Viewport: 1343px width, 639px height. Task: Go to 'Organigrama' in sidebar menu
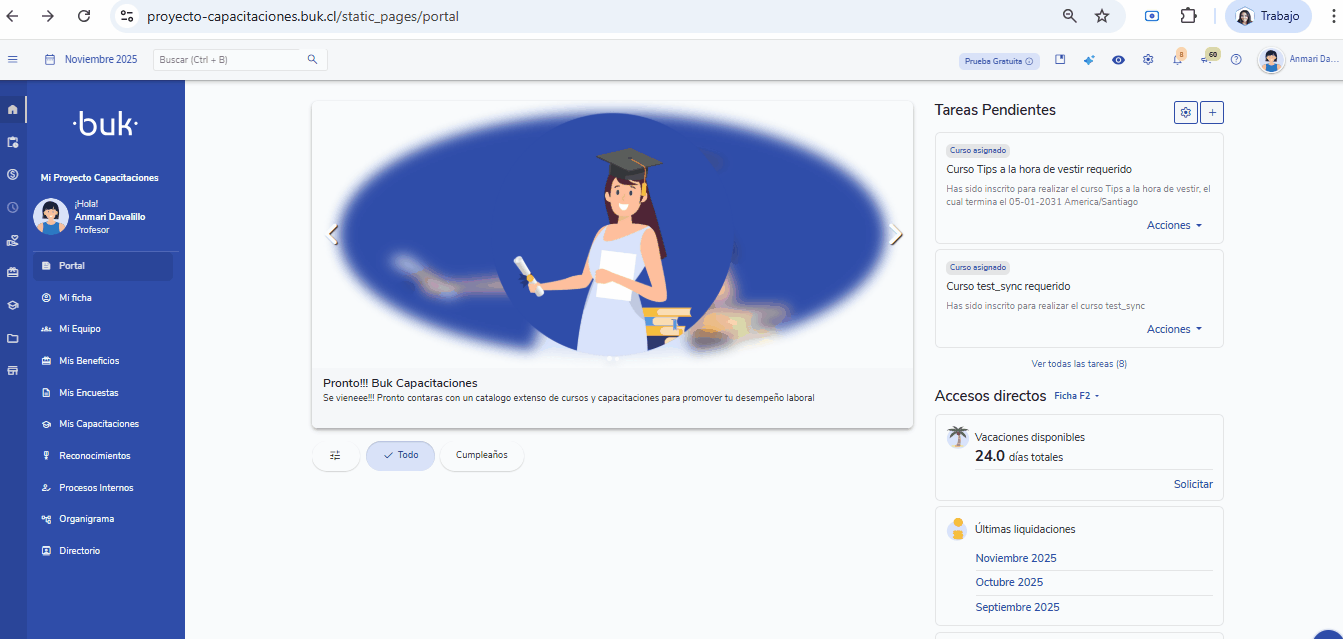point(86,519)
